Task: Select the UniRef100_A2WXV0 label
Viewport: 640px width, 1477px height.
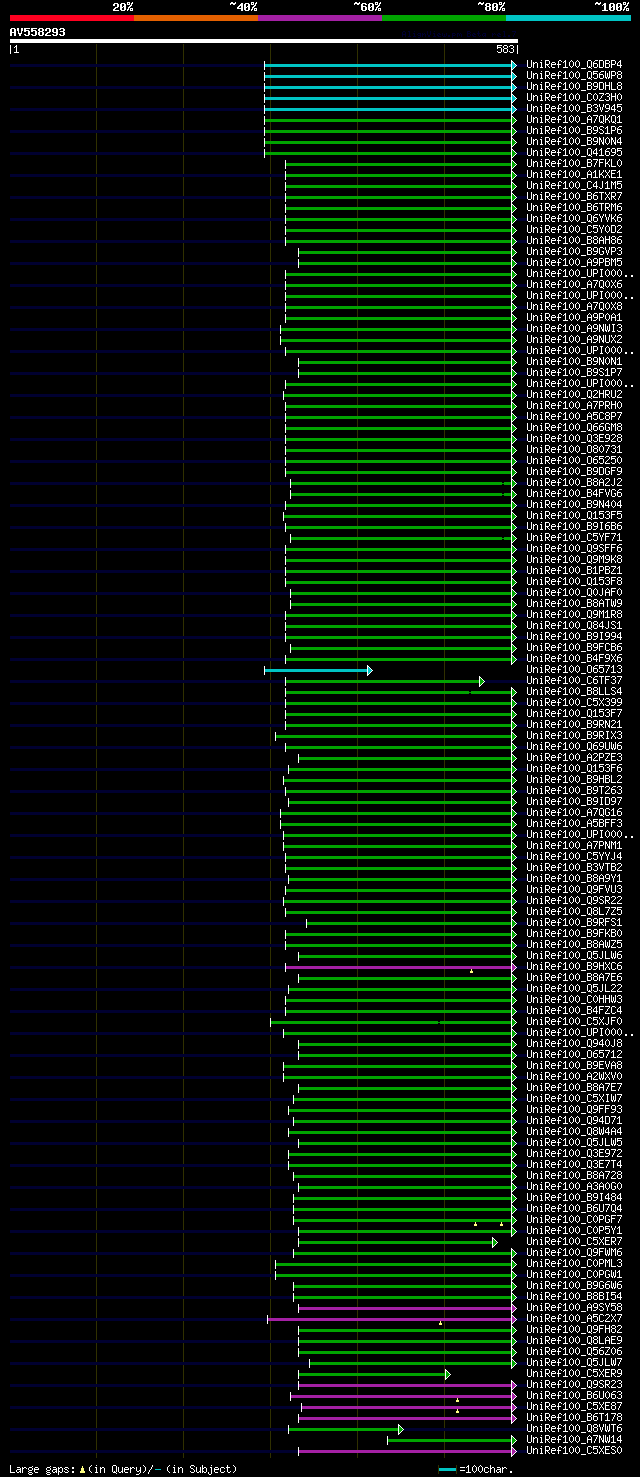Action: pos(574,1076)
